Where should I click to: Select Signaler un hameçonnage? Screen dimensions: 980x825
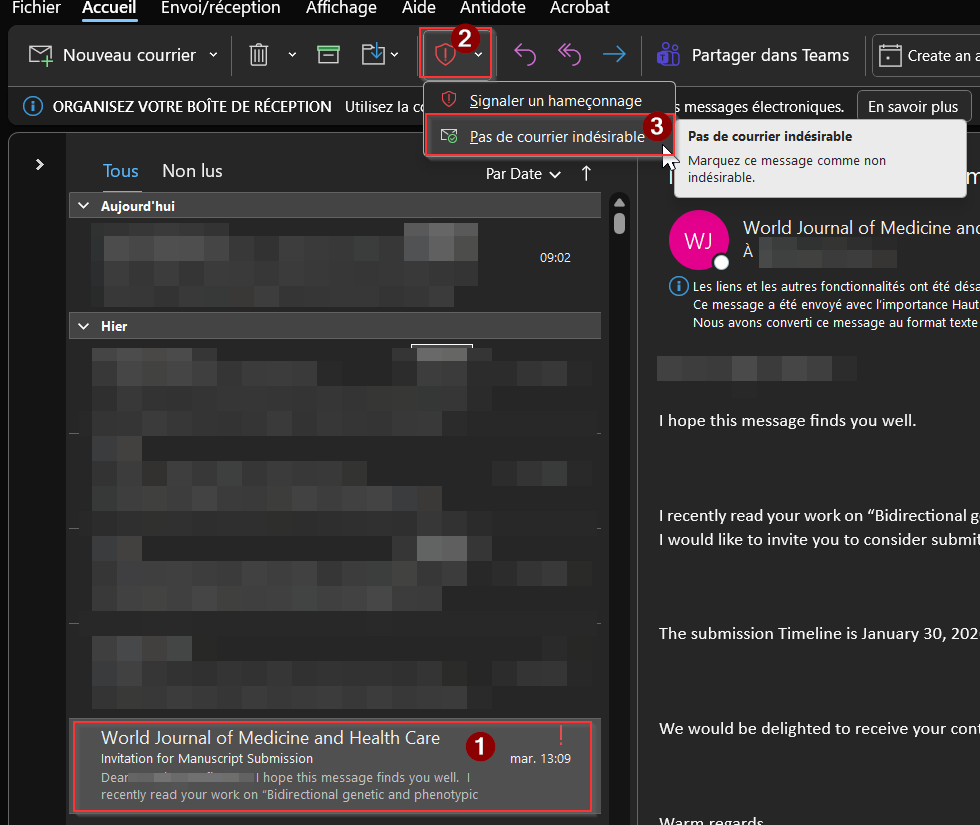click(555, 101)
